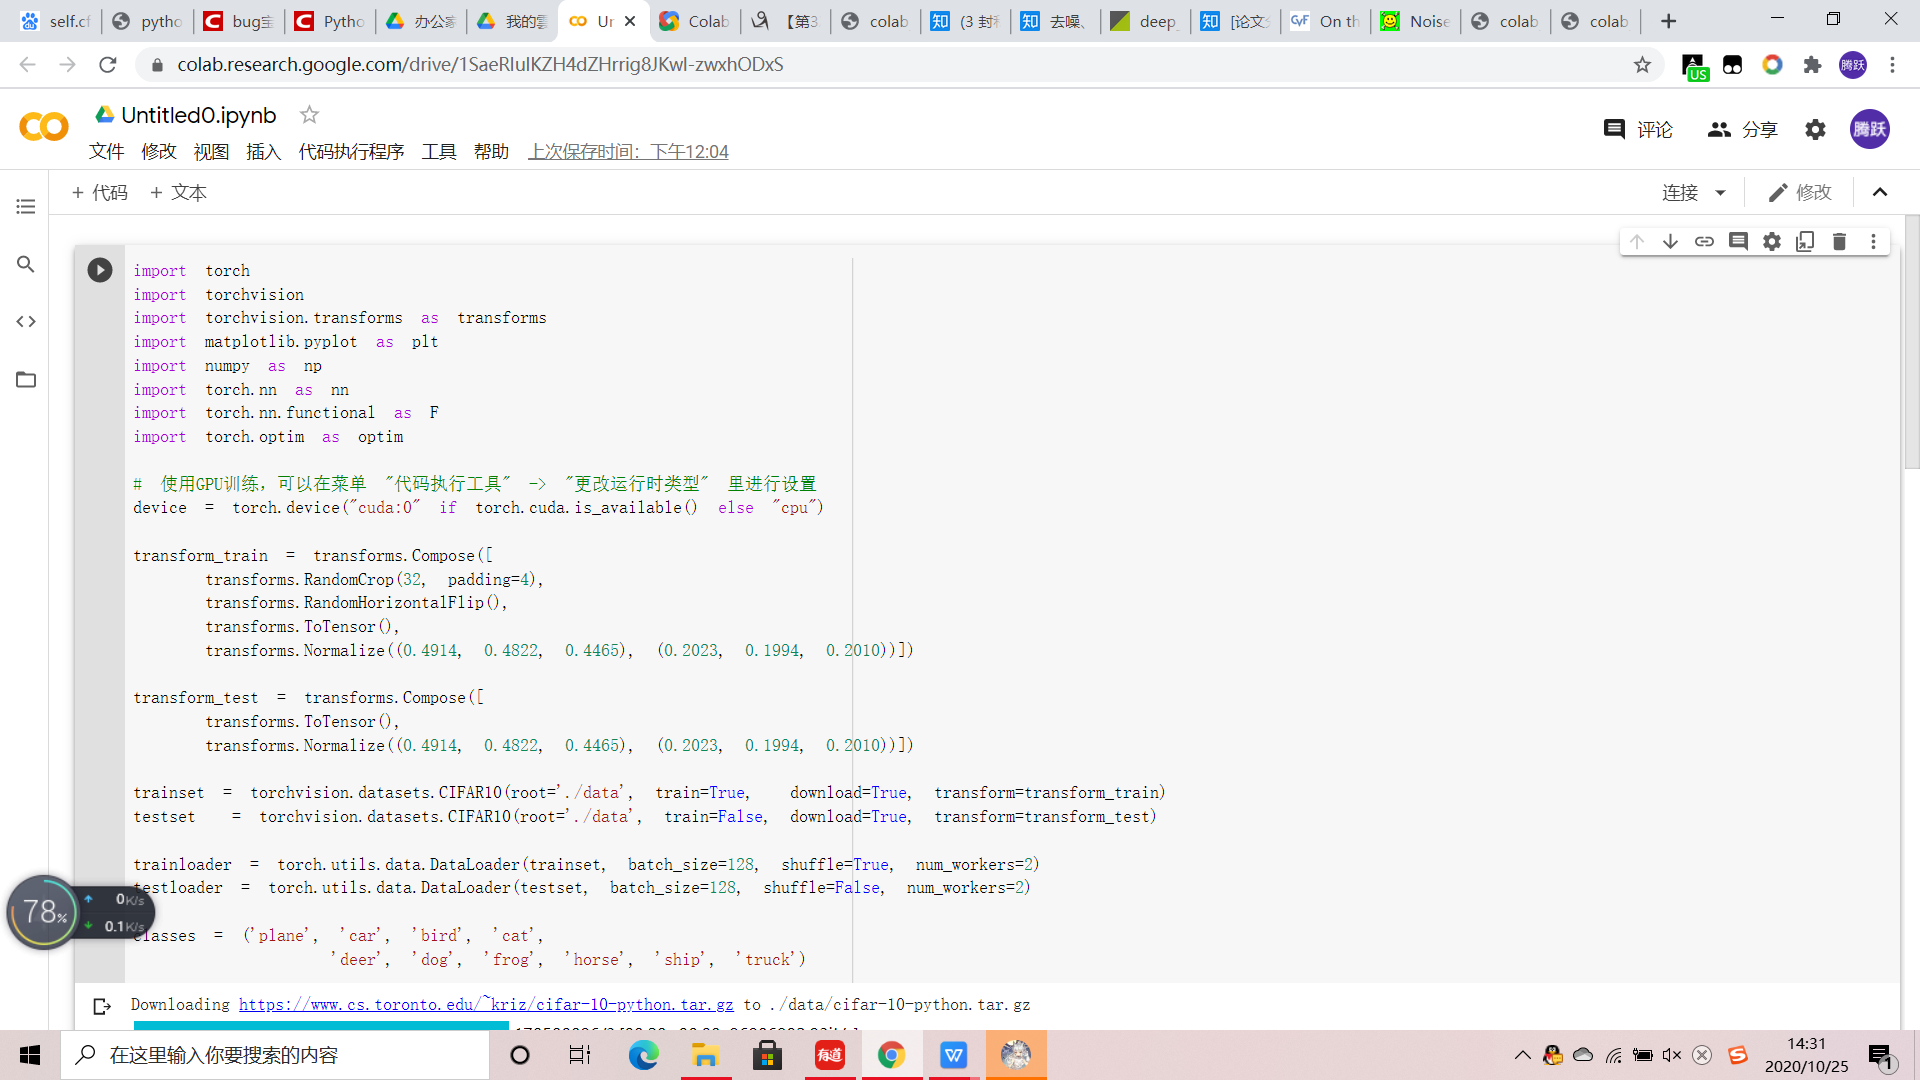The height and width of the screenshot is (1080, 1920).
Task: Open the table of contents sidebar icon
Action: [26, 206]
